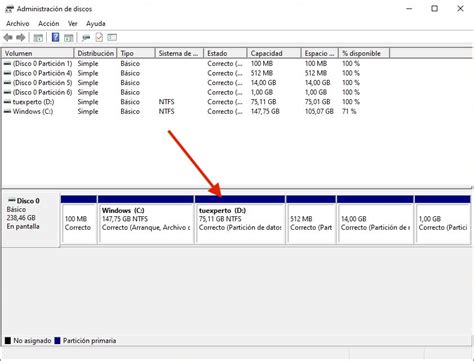Click the 147,75 GB capacity cell

click(265, 112)
